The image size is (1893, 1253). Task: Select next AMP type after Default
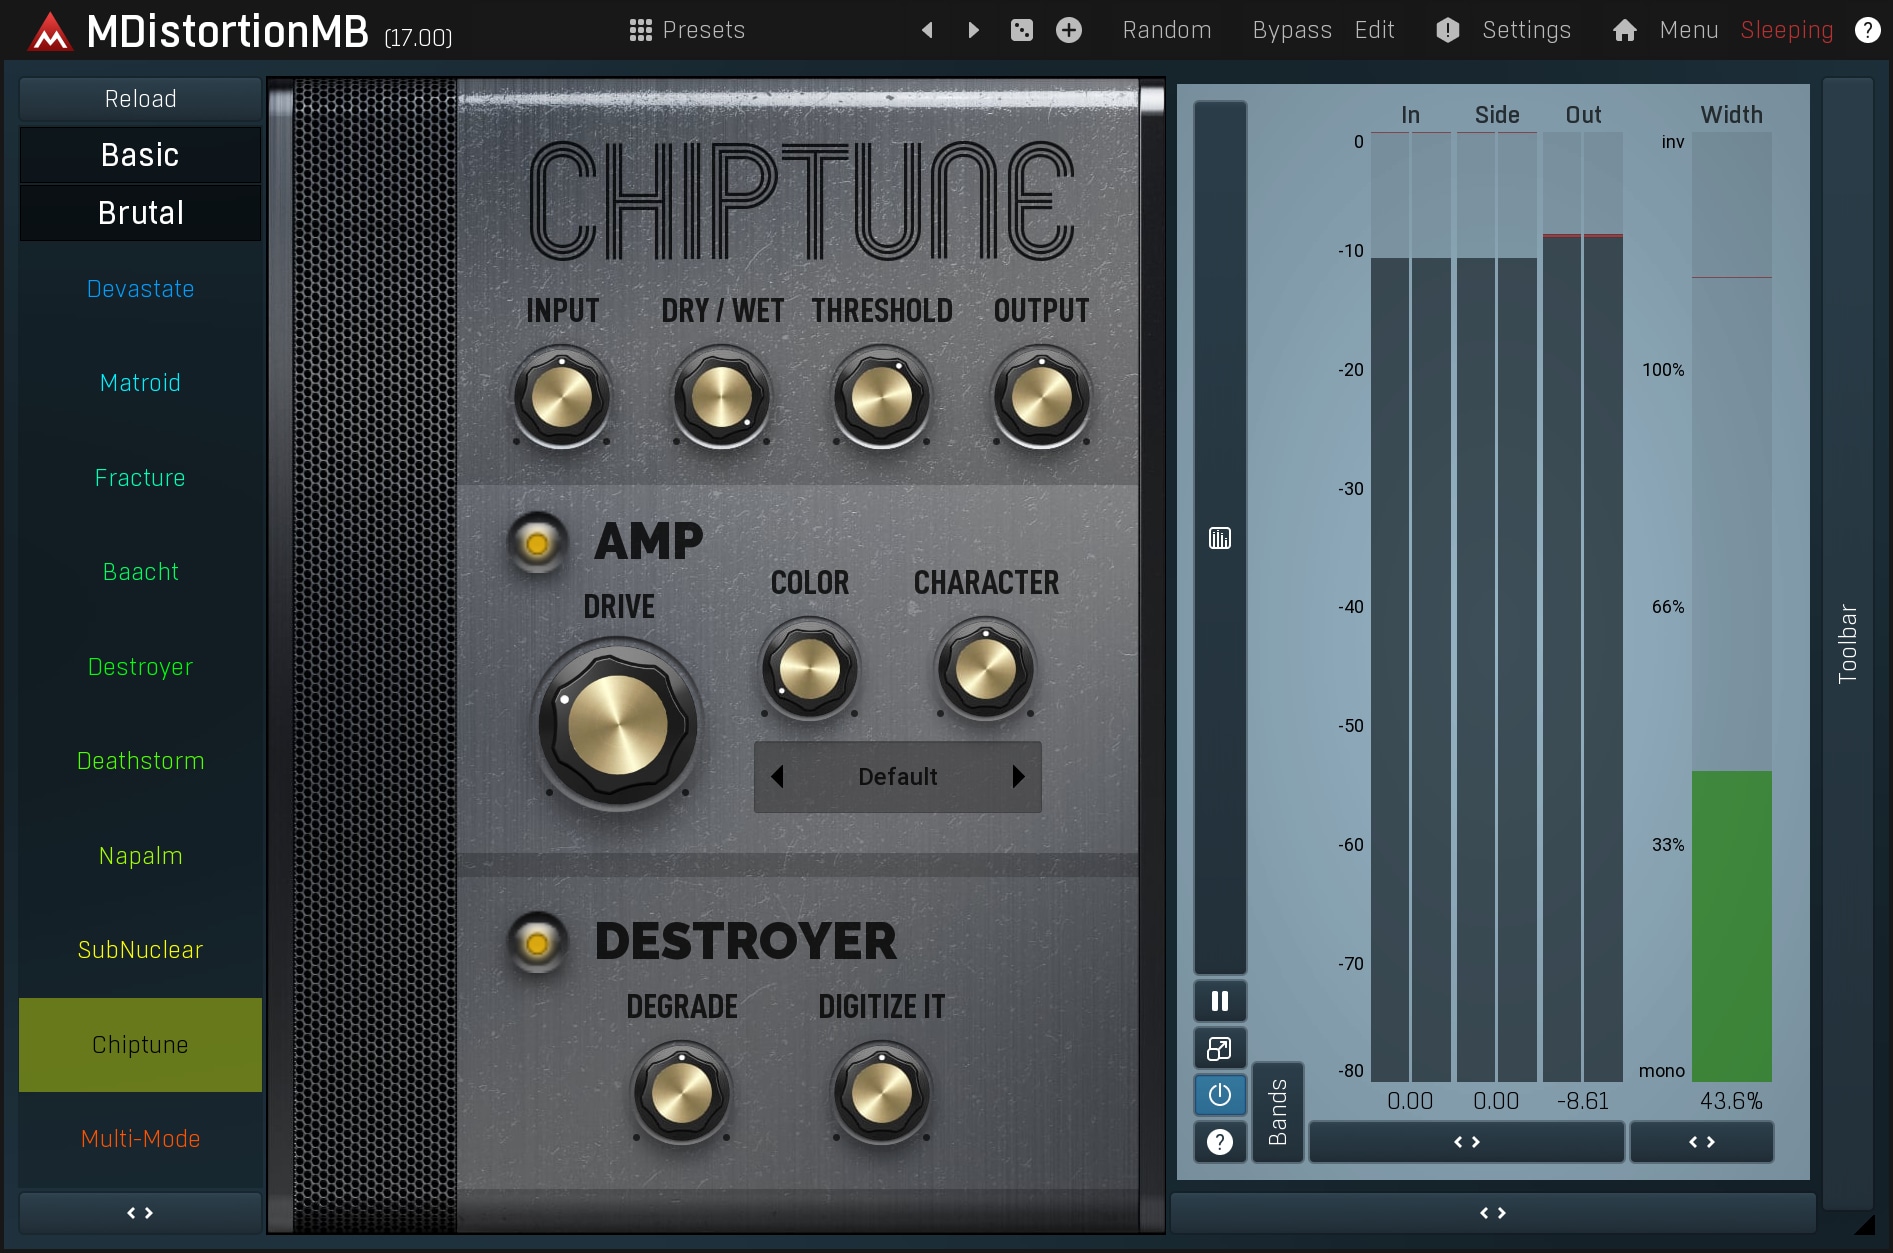point(1018,777)
